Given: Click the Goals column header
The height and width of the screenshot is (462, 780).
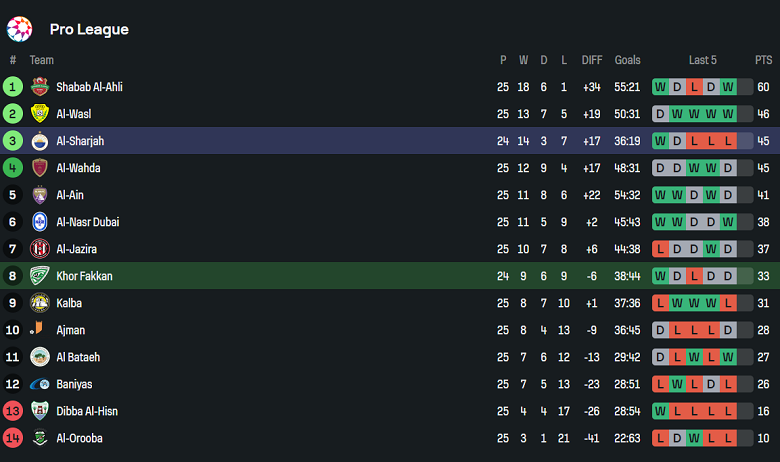Looking at the screenshot, I should click(x=628, y=60).
